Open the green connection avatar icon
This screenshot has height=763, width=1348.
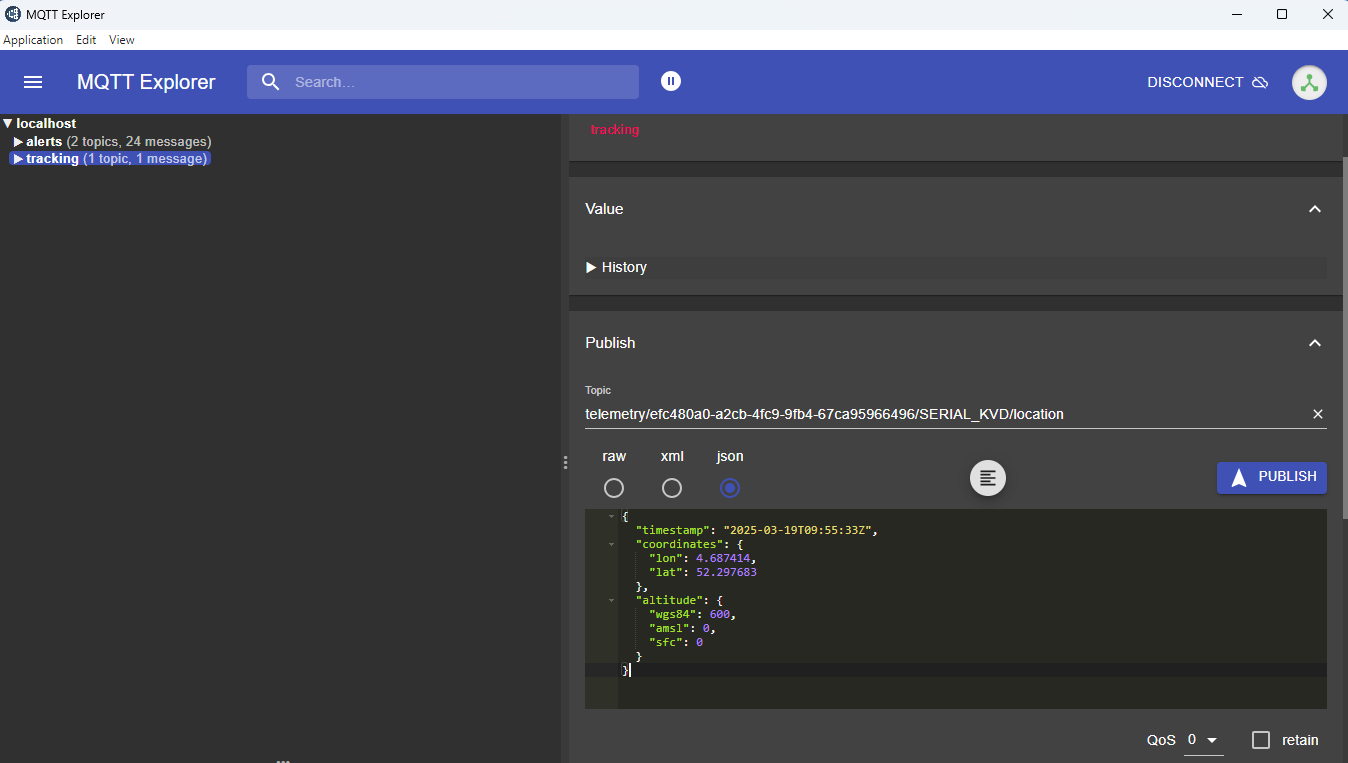point(1309,82)
